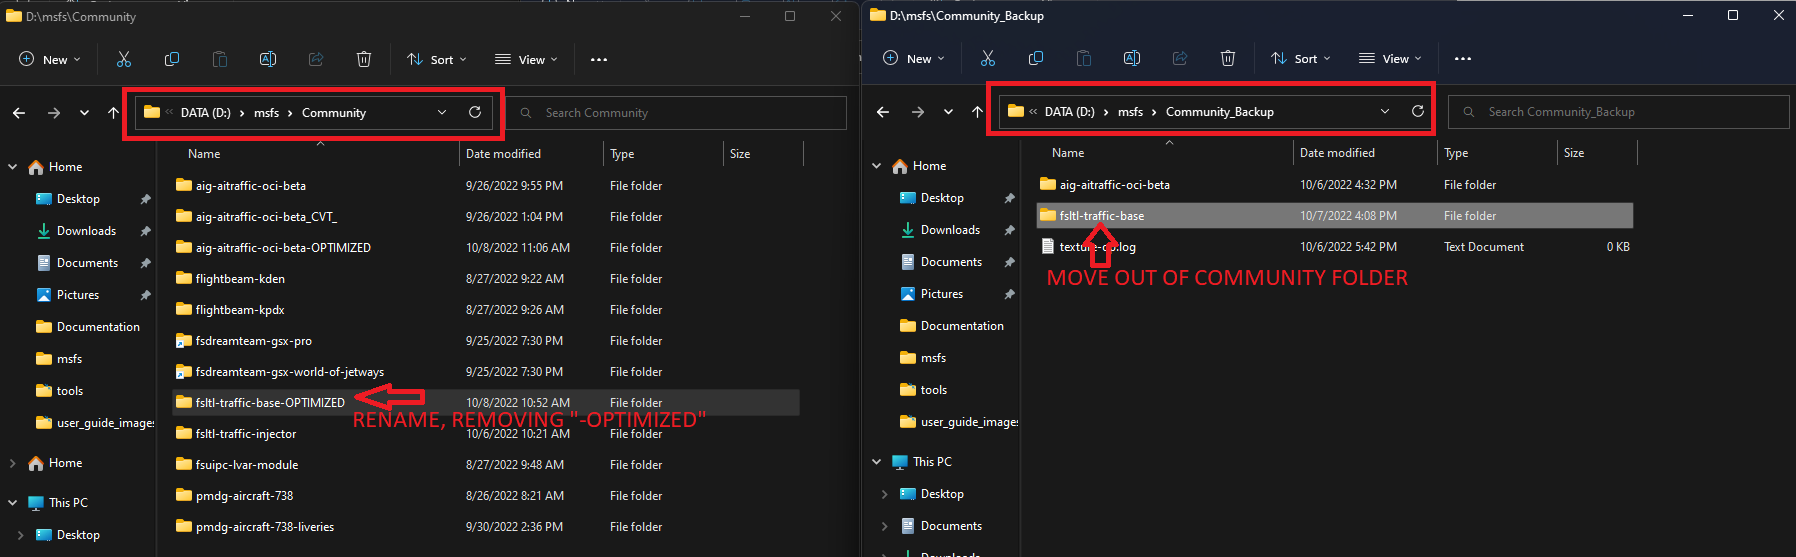Click Share icon in Community_Backup window toolbar
This screenshot has width=1796, height=557.
coord(1180,59)
